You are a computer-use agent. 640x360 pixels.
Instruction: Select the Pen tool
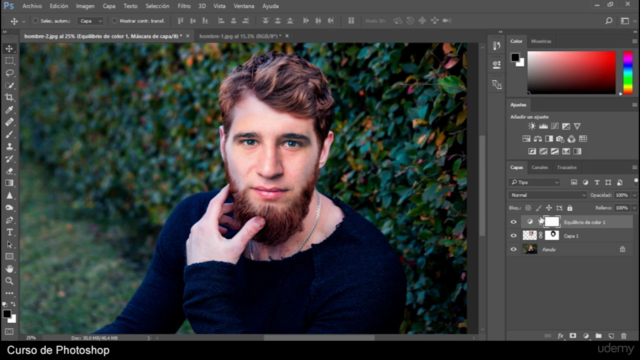[9, 220]
